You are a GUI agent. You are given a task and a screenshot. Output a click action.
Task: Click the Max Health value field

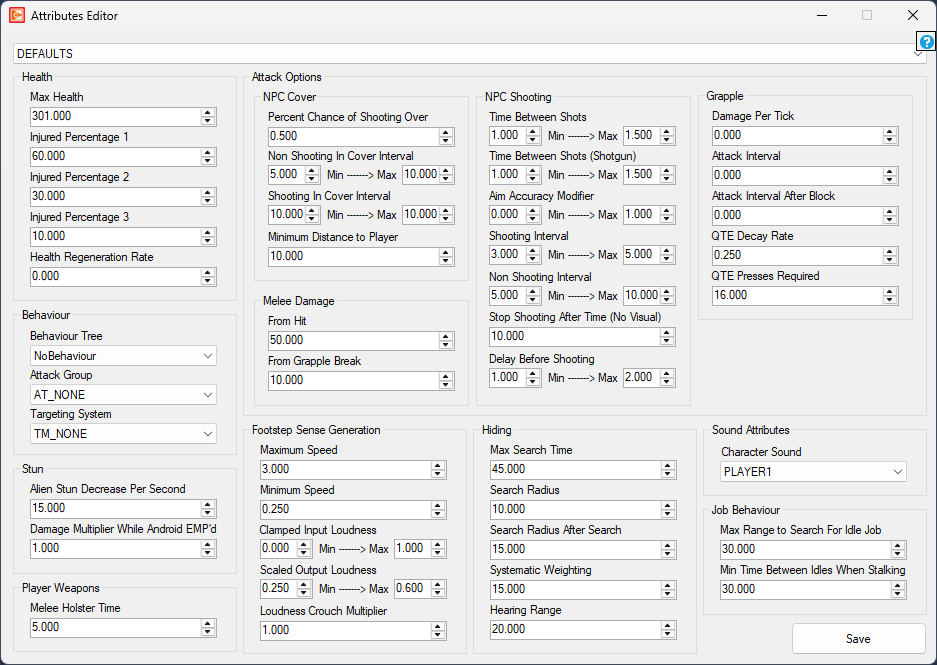click(113, 117)
